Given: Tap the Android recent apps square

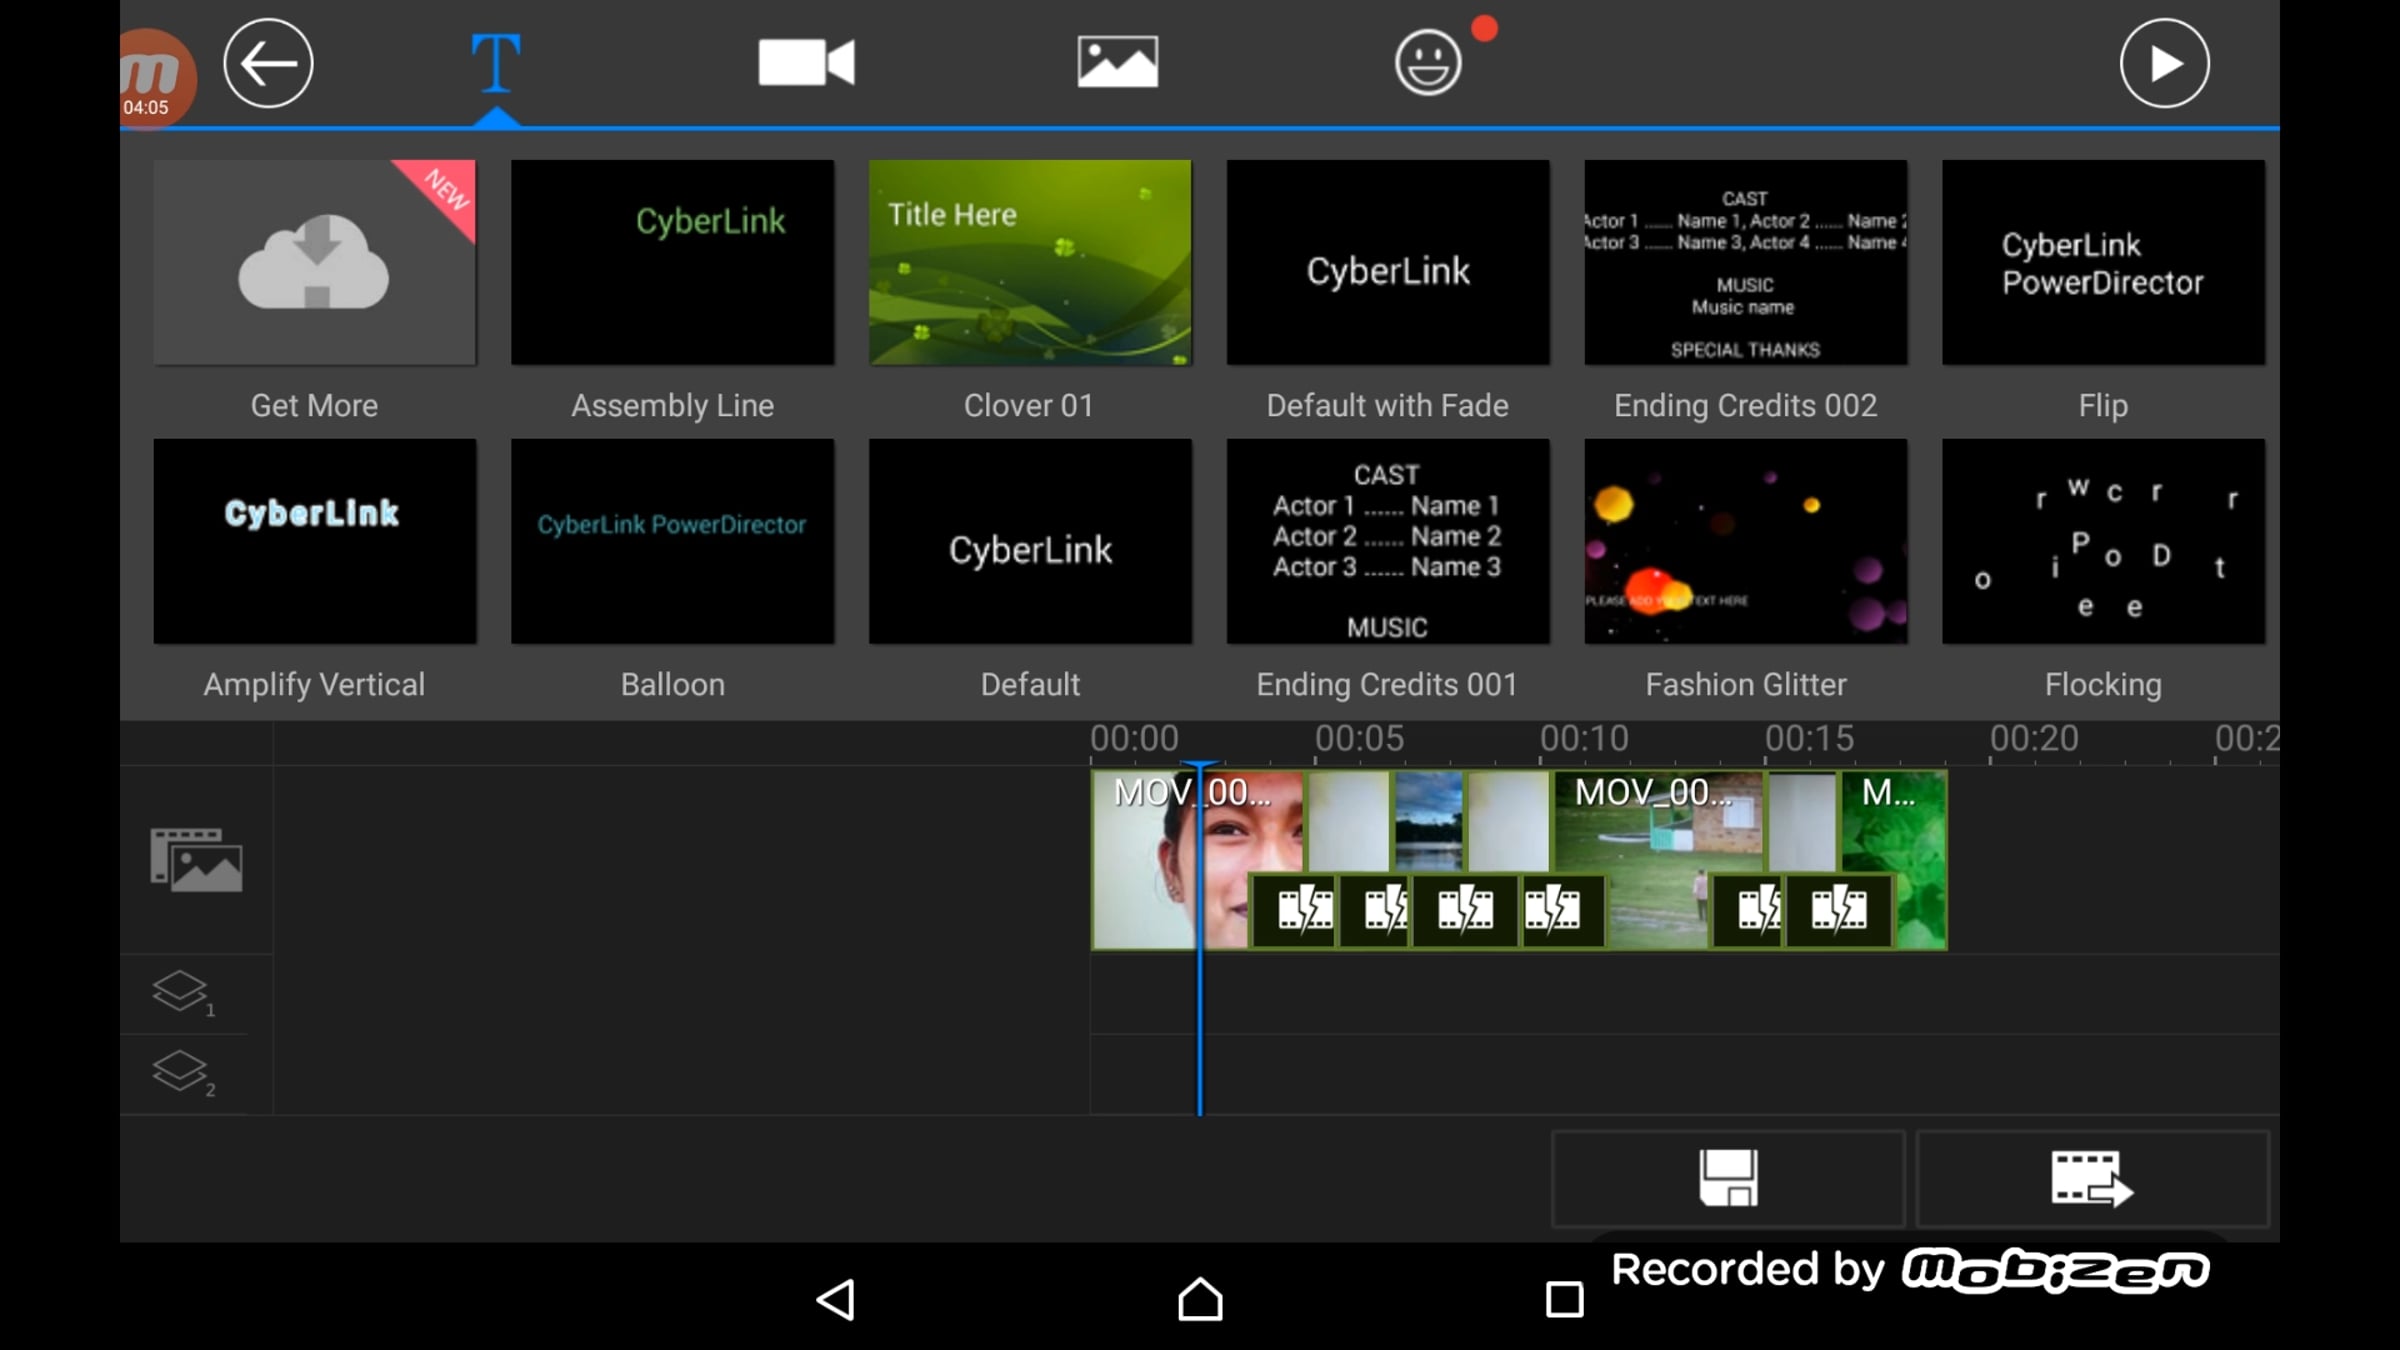Looking at the screenshot, I should (1564, 1299).
